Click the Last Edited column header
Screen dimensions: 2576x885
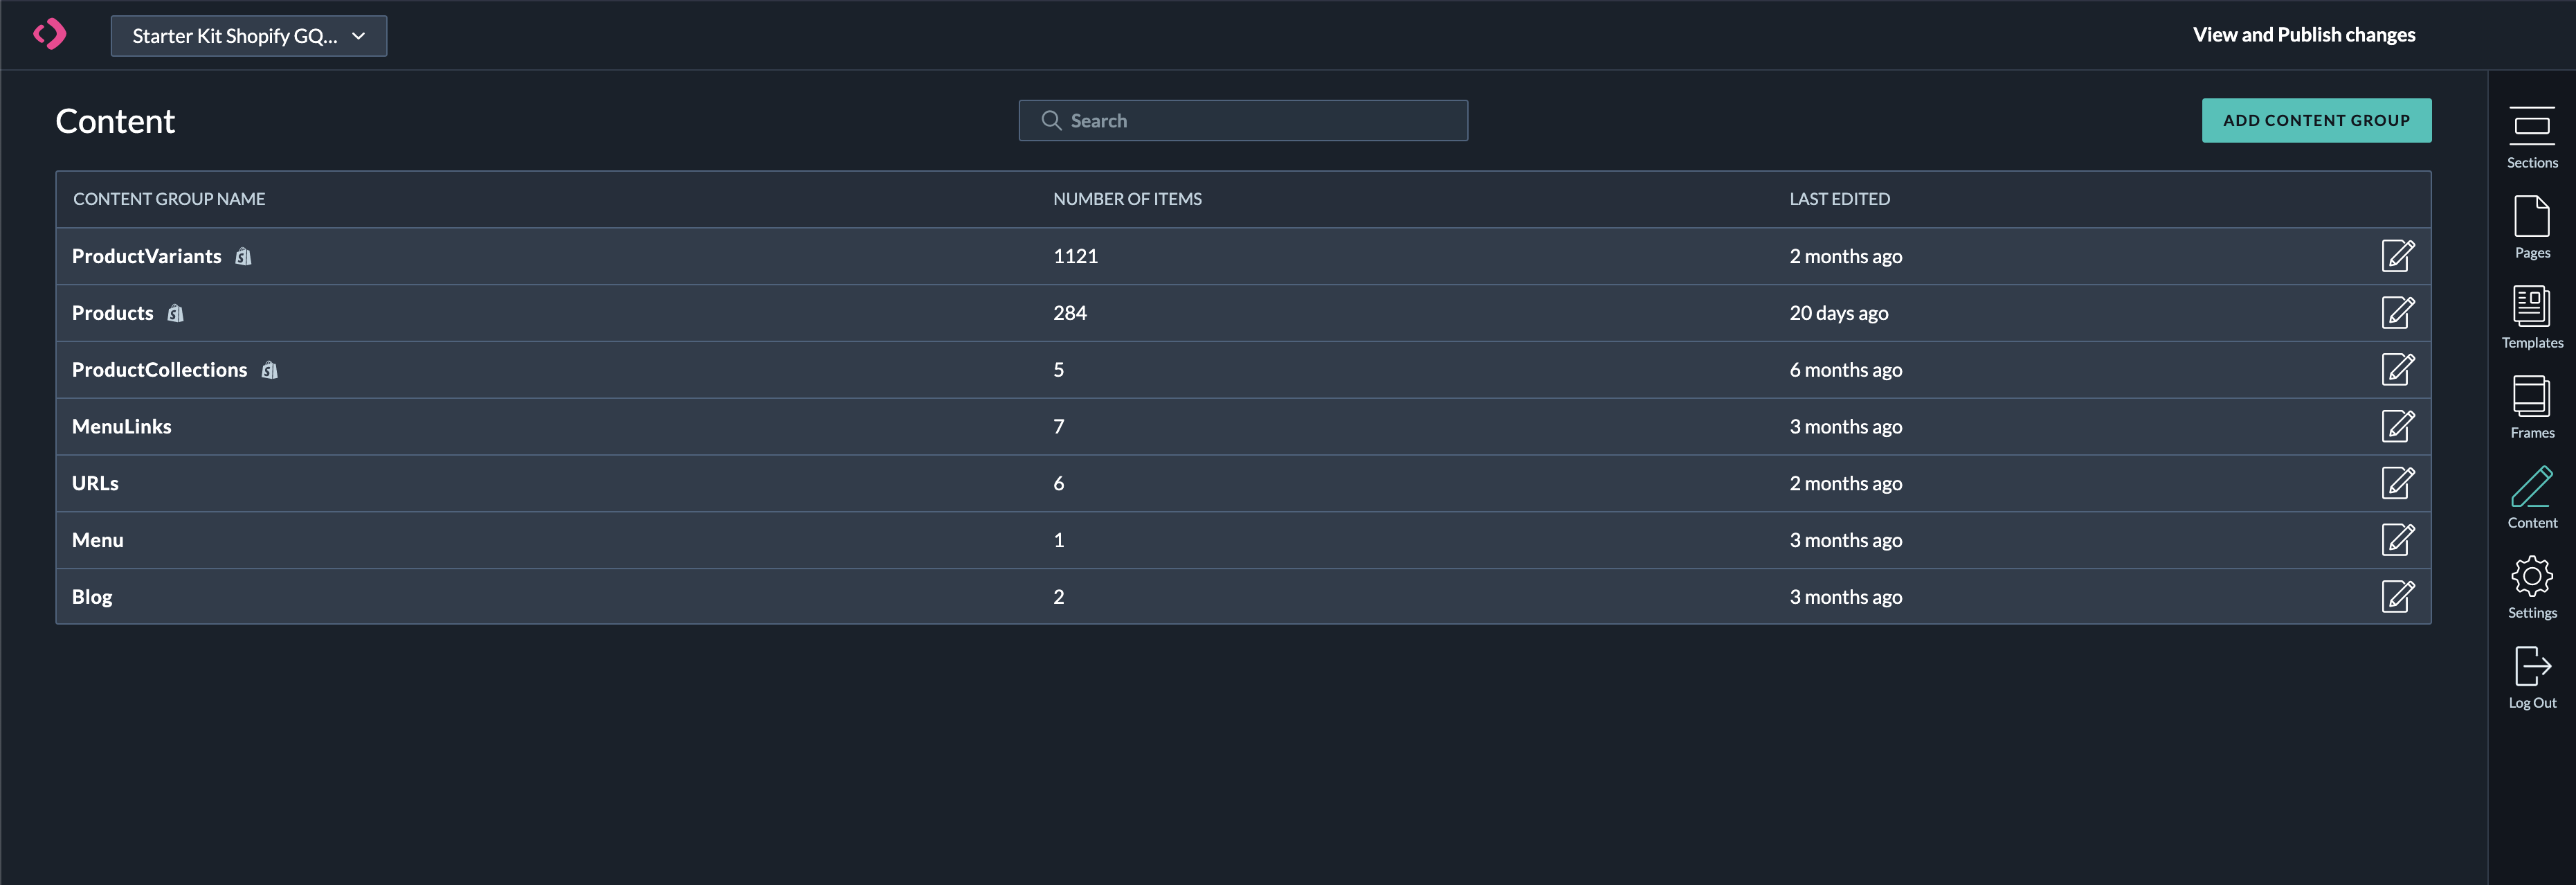tap(1839, 199)
